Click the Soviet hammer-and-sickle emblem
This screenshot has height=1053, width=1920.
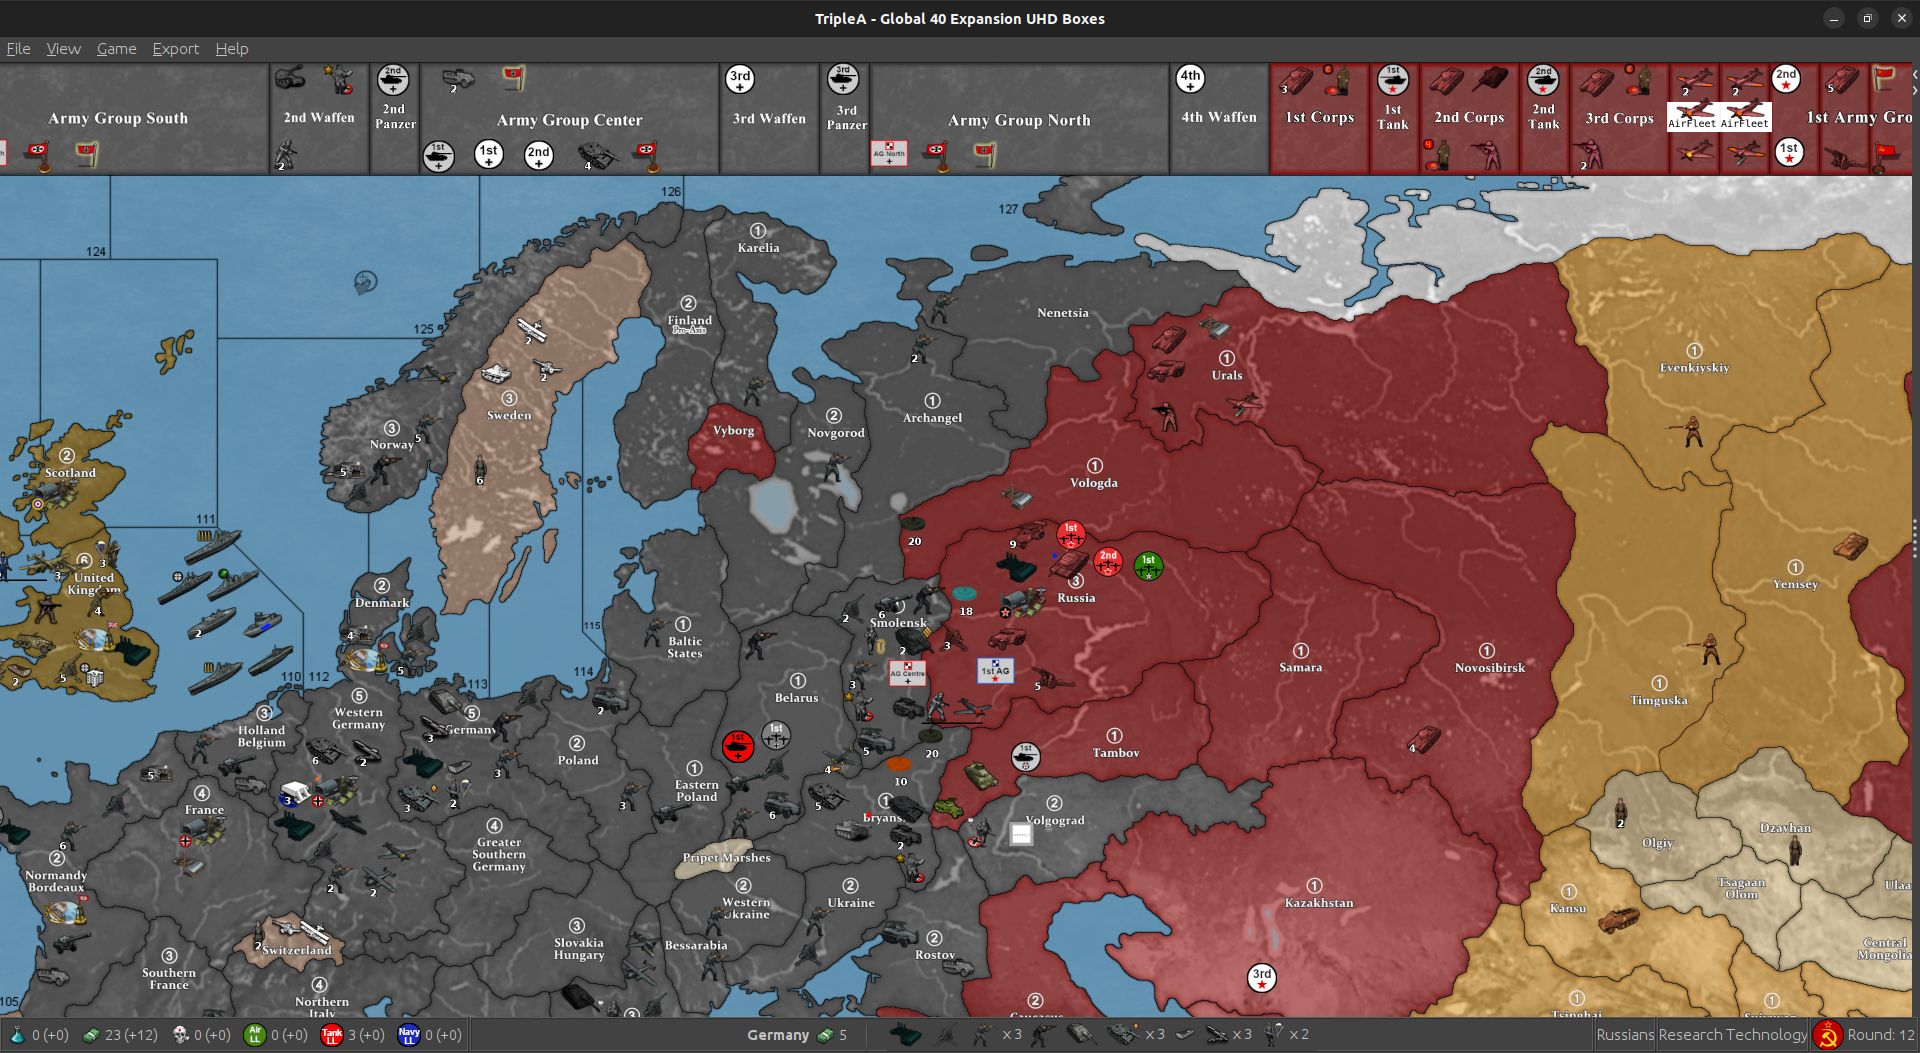click(1827, 1035)
